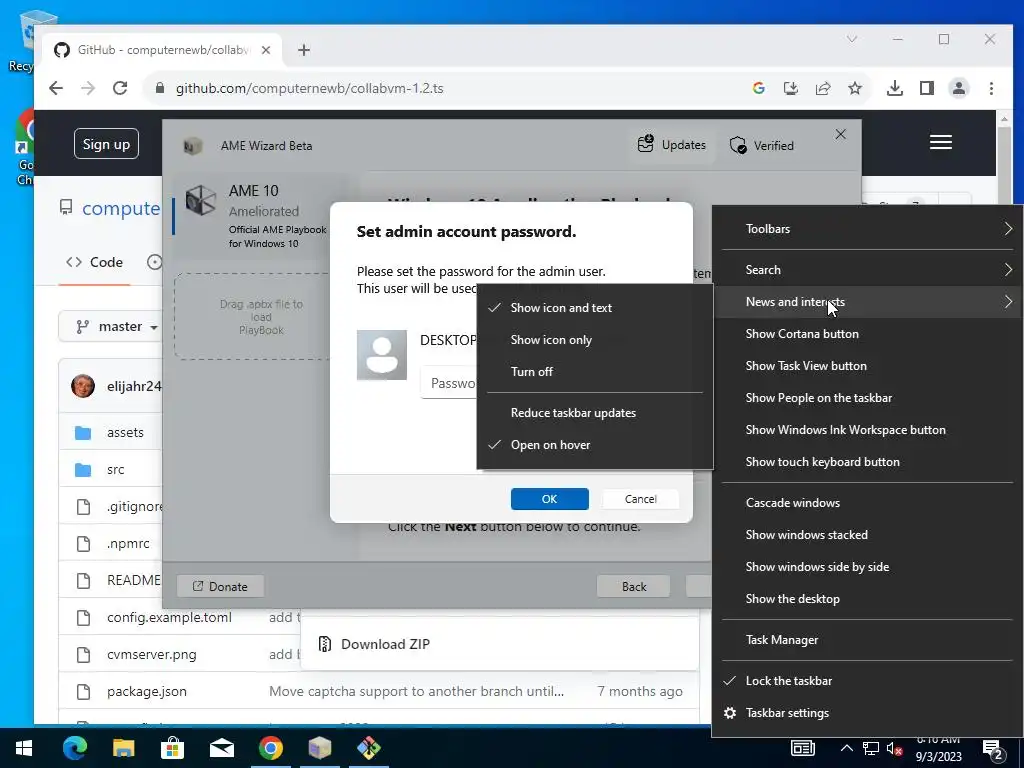Click OK in password dialog

549,499
